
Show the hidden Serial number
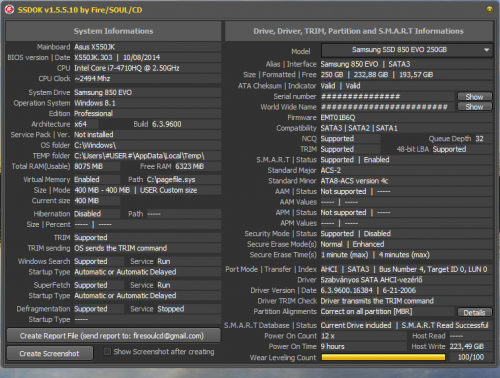tap(474, 97)
